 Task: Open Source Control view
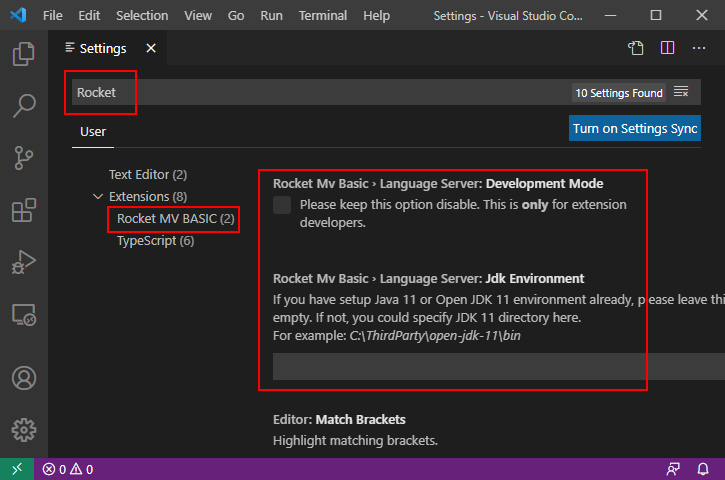click(23, 158)
